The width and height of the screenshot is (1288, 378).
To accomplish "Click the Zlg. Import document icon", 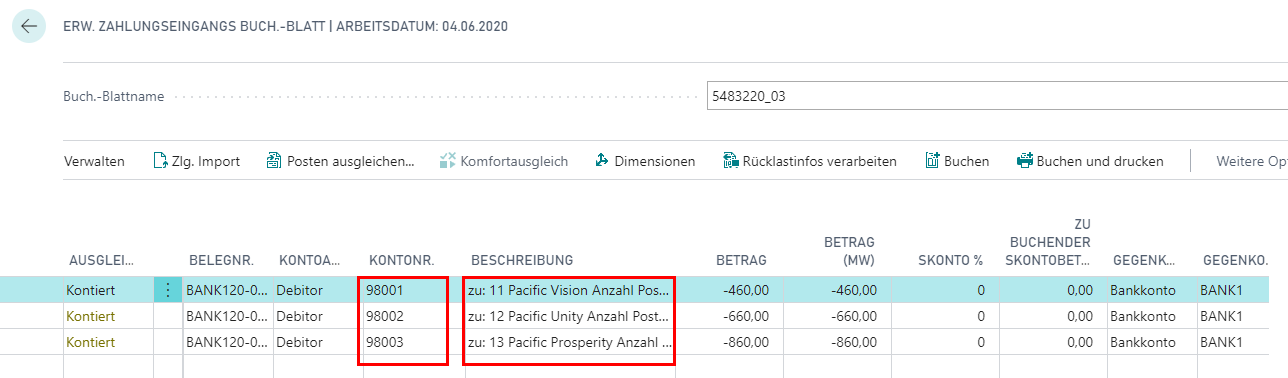I will (x=159, y=161).
